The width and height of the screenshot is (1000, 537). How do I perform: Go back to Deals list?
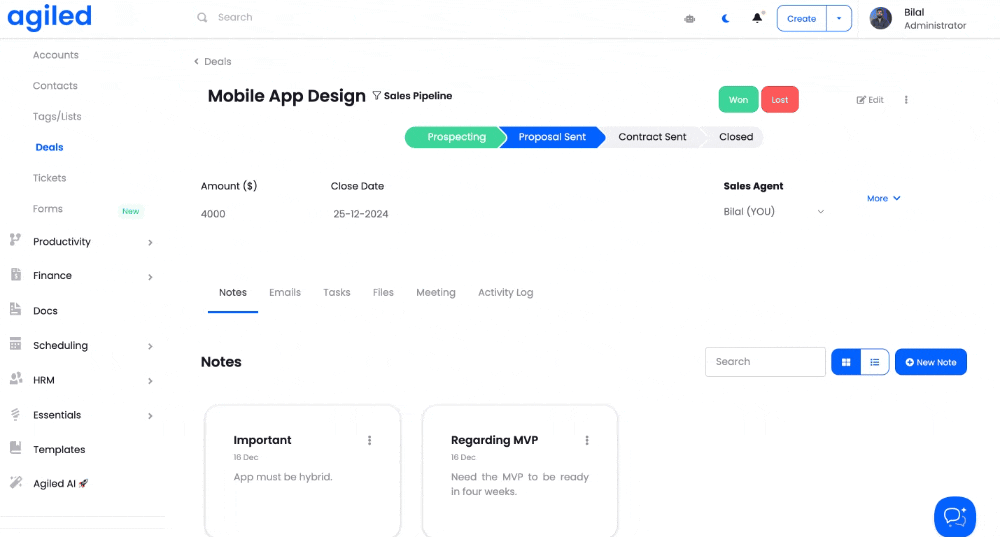coord(212,62)
